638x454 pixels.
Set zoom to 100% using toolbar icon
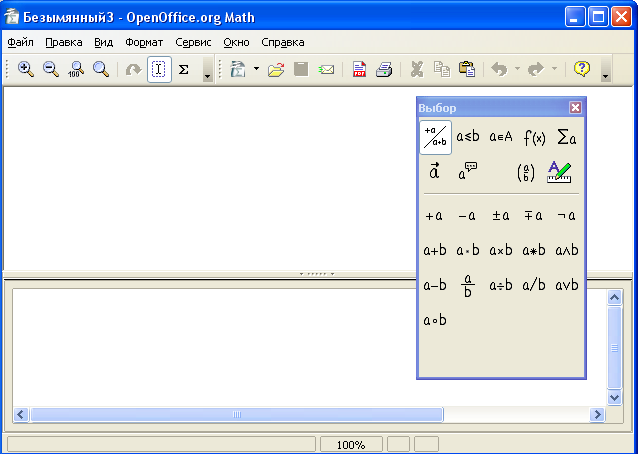coord(76,69)
